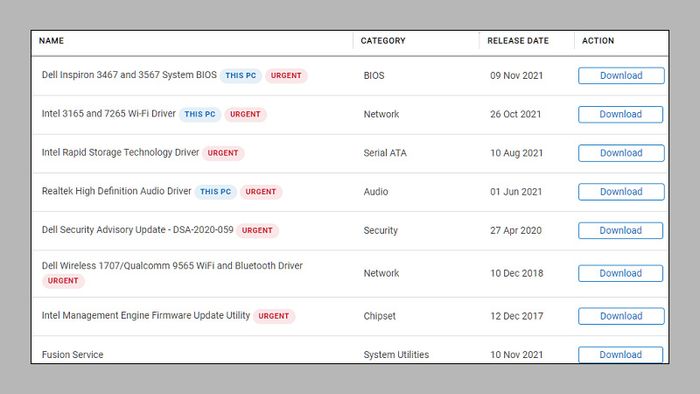Open the Dell Security Advisory Update entry
The height and width of the screenshot is (394, 700).
point(138,230)
